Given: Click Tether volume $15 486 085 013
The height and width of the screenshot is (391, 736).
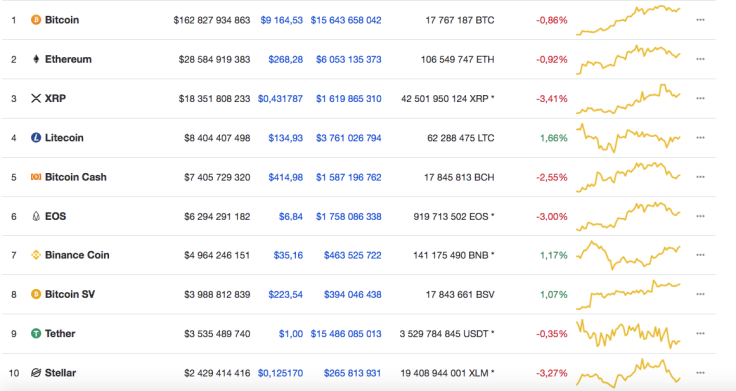Looking at the screenshot, I should click(346, 334).
